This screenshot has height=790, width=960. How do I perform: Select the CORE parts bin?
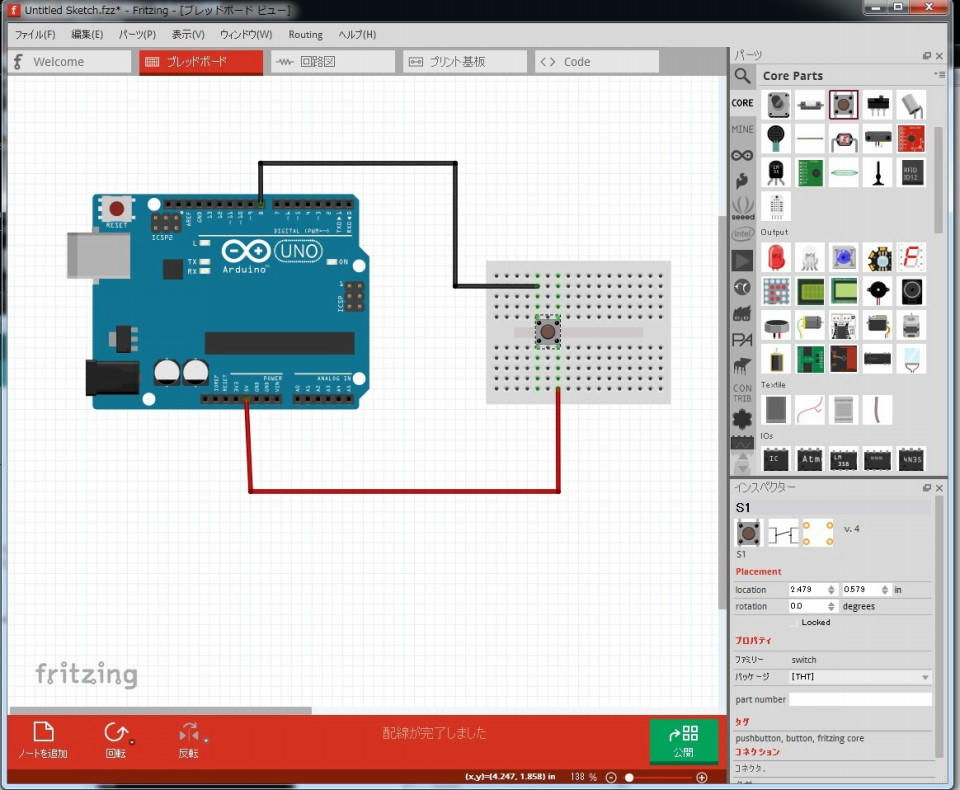click(x=742, y=103)
